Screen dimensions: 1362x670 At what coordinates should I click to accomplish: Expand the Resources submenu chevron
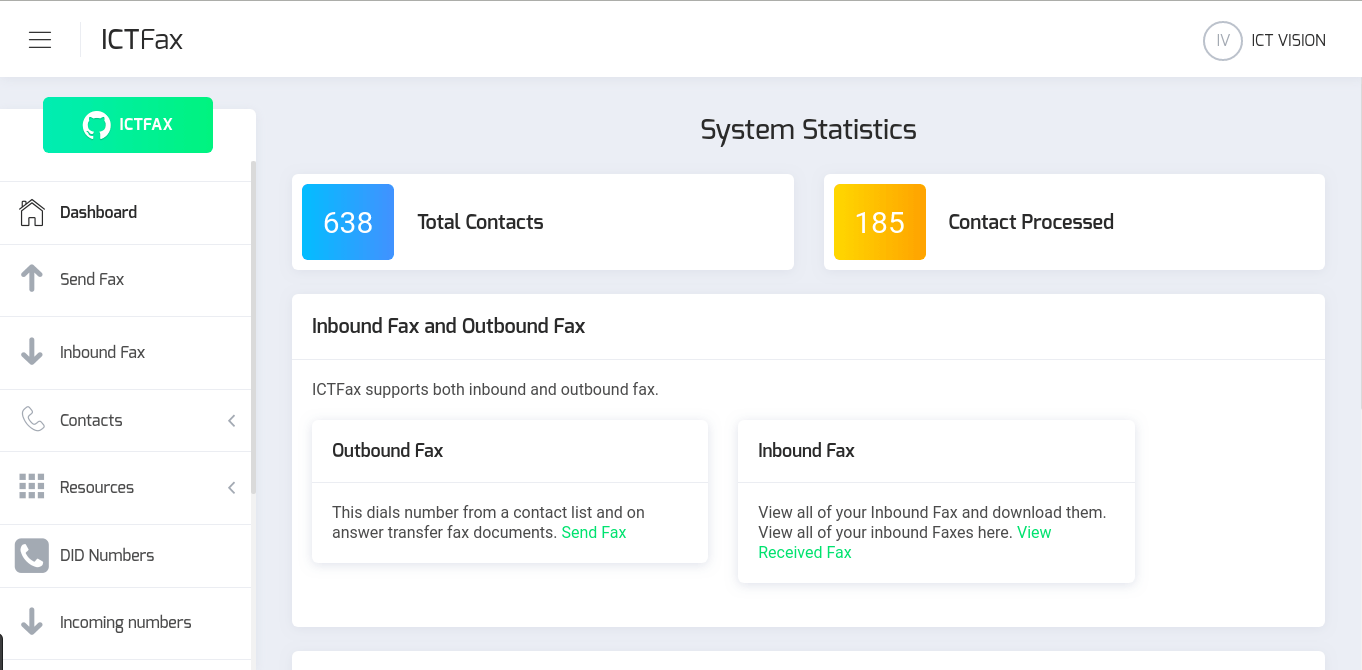(231, 488)
